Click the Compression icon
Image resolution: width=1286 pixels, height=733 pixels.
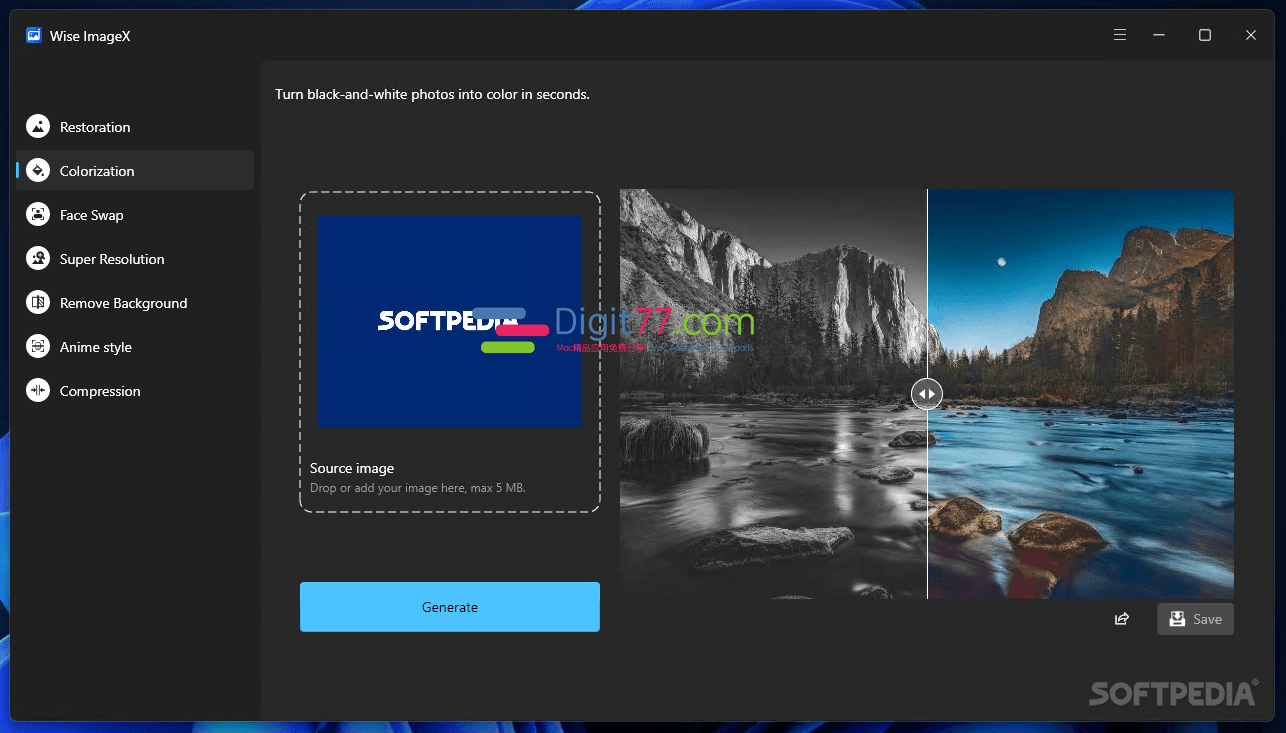(38, 391)
